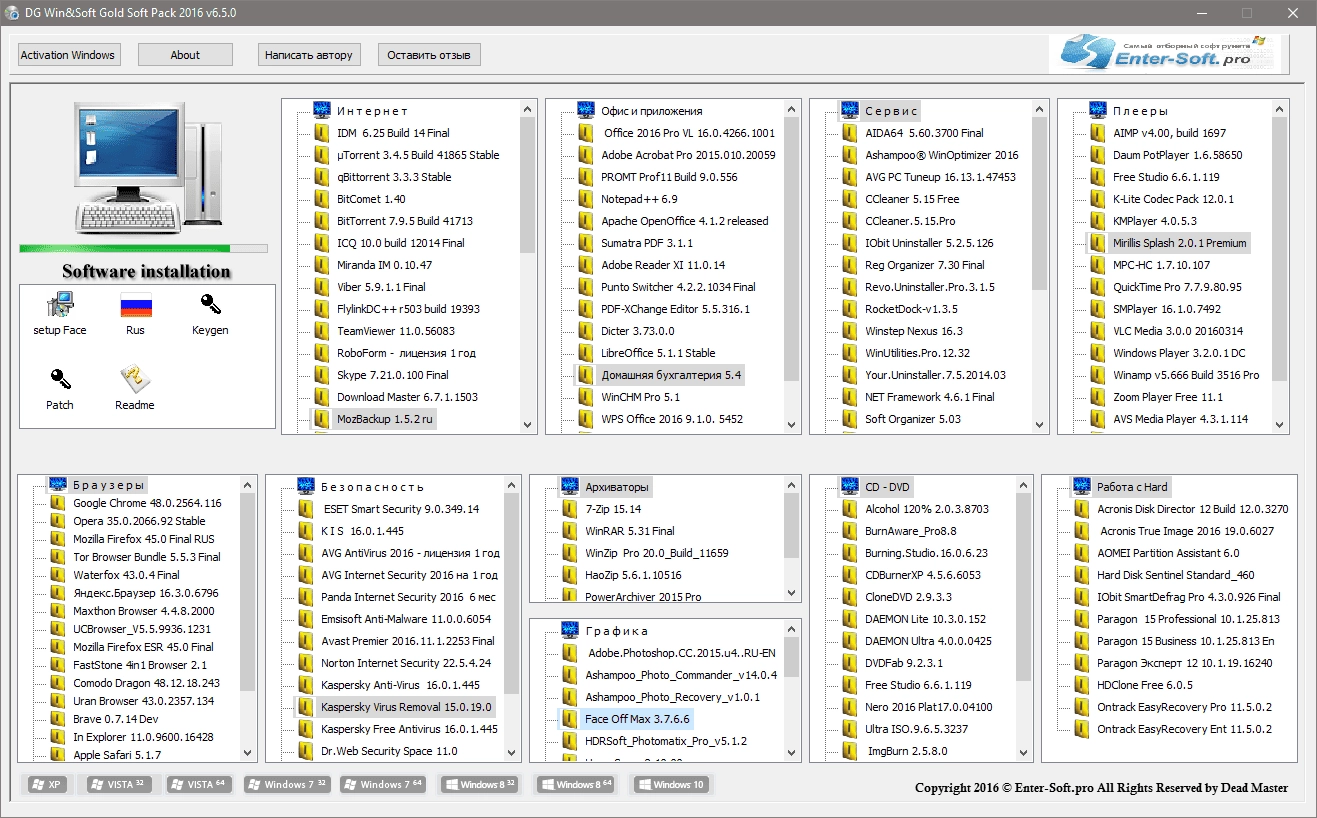Select CCleaner 5.15 Free entry
1317x818 pixels.
click(x=912, y=199)
